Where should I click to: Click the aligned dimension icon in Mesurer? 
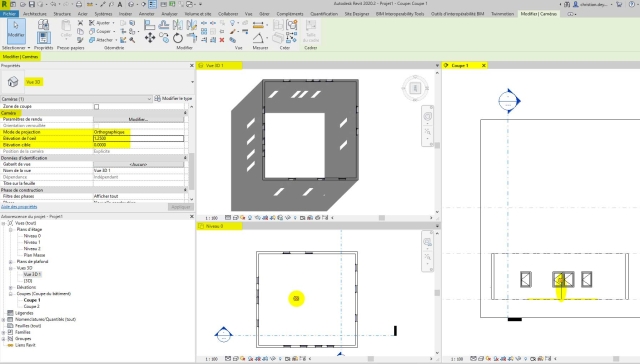click(x=258, y=26)
